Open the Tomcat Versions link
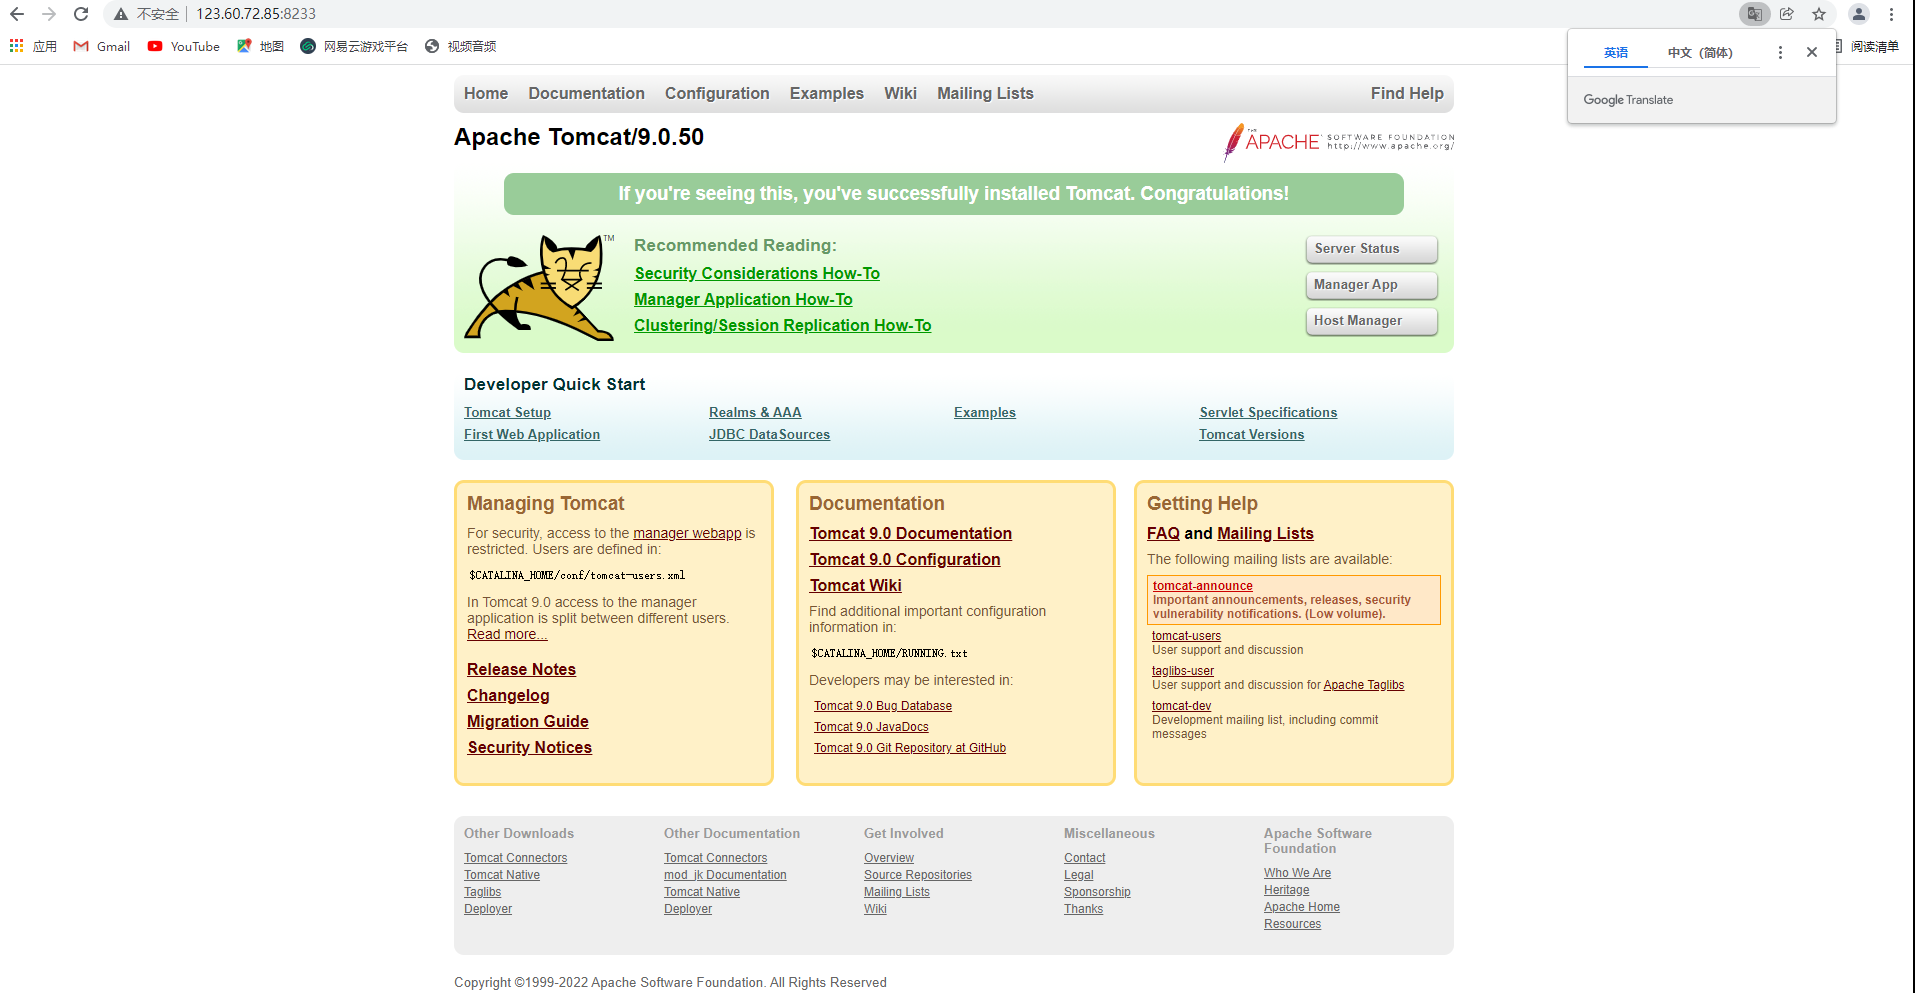Image resolution: width=1915 pixels, height=993 pixels. pos(1251,434)
